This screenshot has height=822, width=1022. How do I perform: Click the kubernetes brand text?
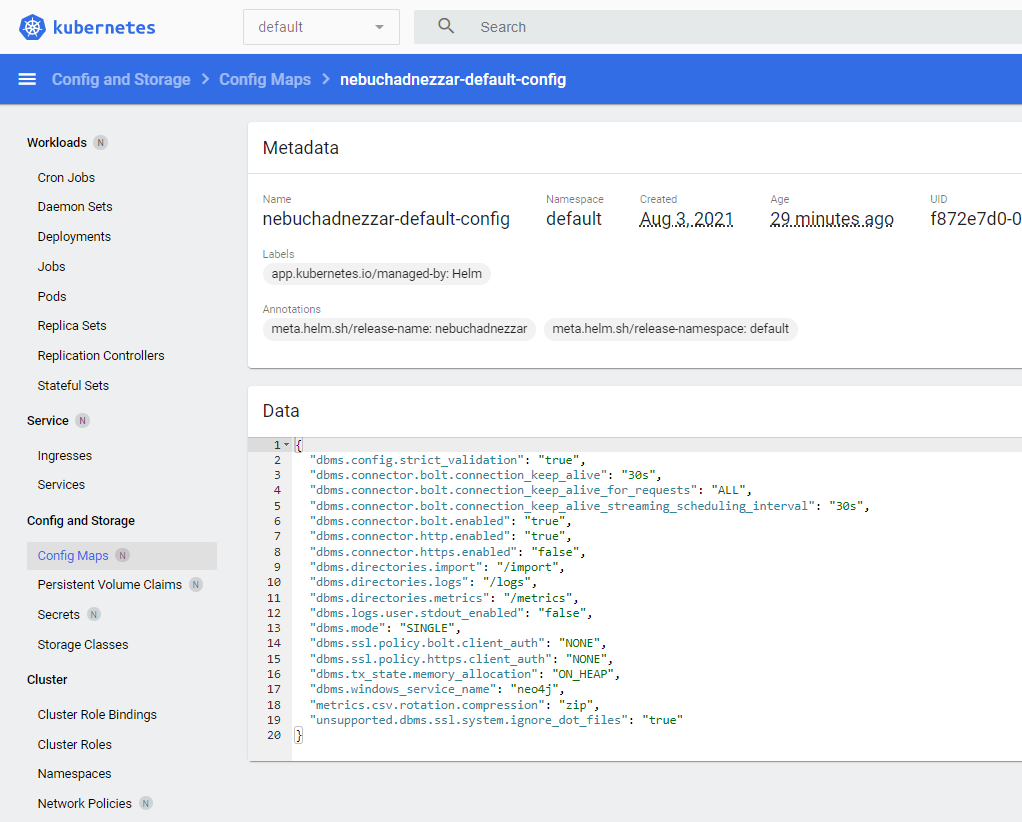click(x=104, y=27)
